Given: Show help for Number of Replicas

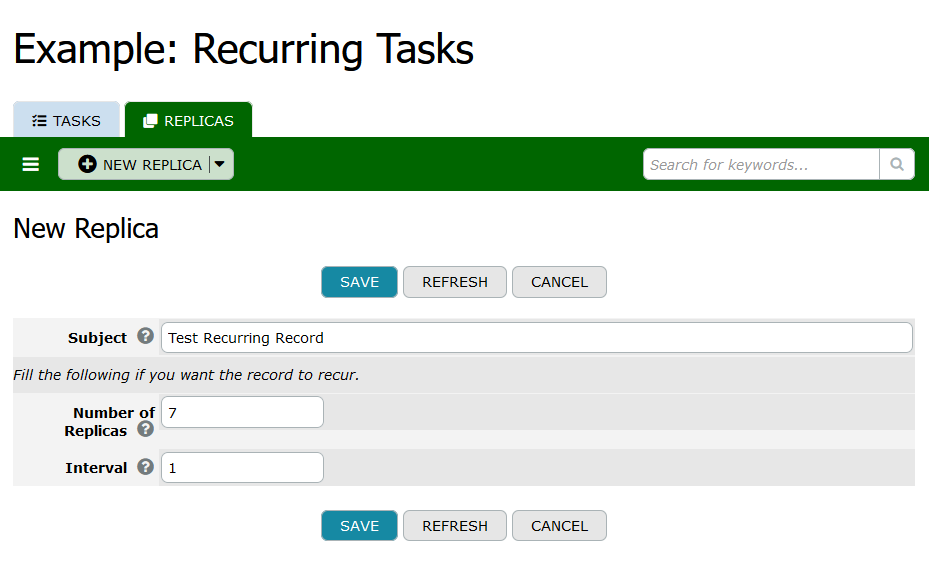Looking at the screenshot, I should (x=145, y=430).
